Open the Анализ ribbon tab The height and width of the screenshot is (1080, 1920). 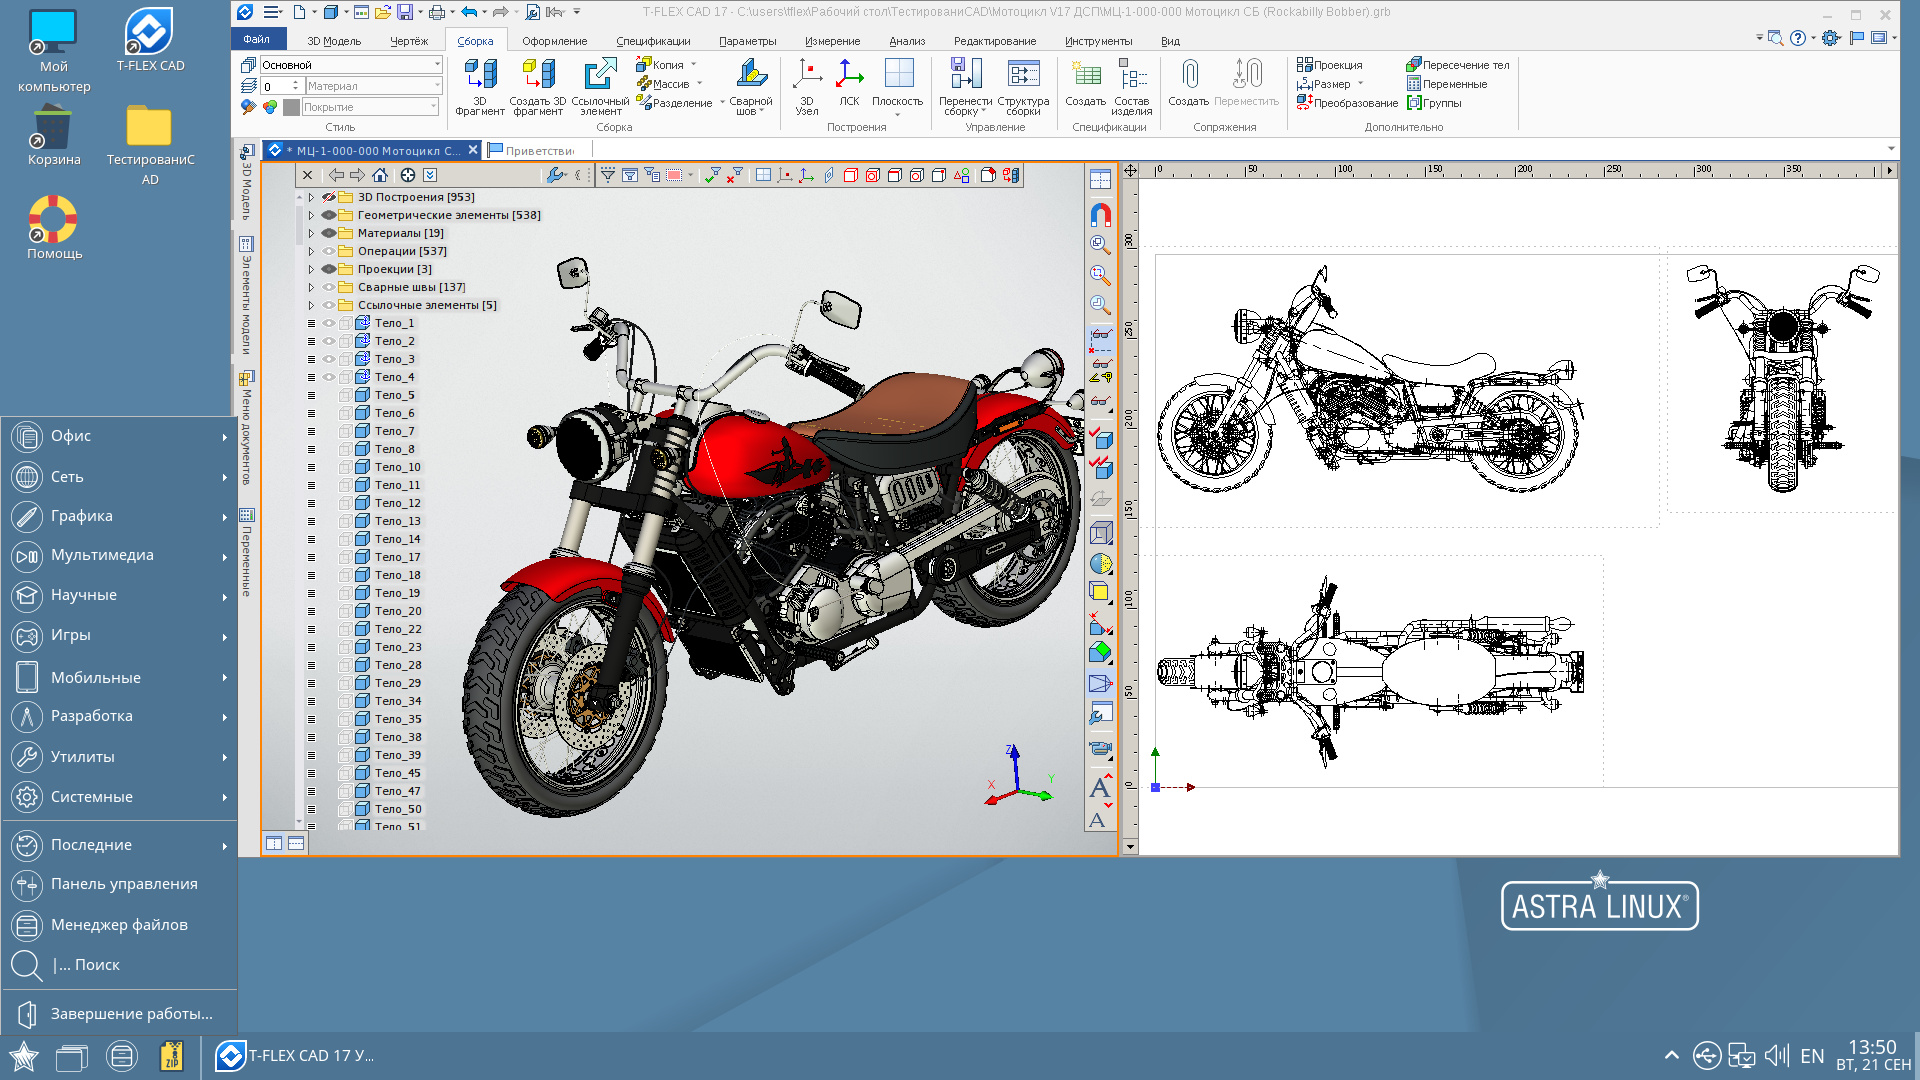[906, 41]
